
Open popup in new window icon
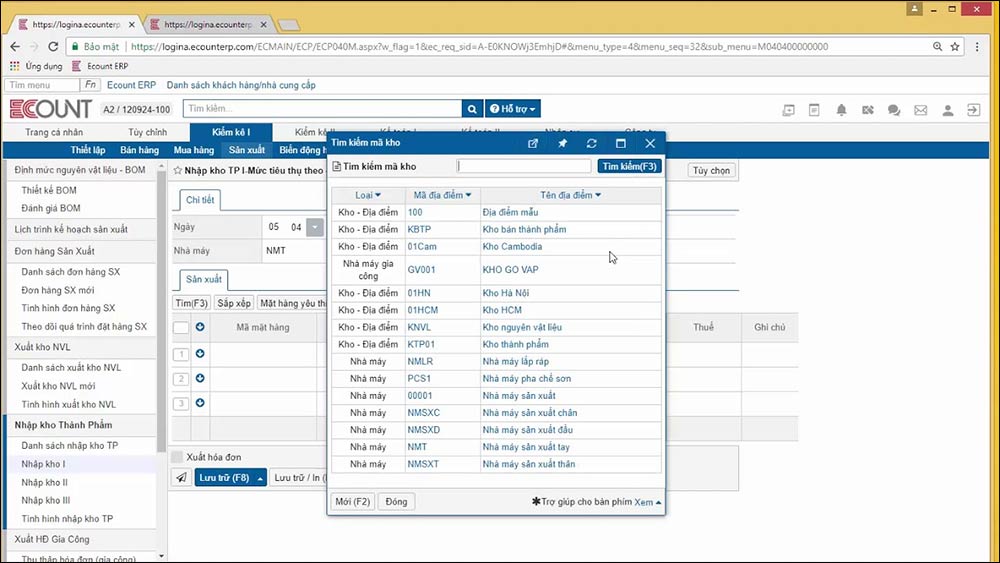tap(533, 143)
